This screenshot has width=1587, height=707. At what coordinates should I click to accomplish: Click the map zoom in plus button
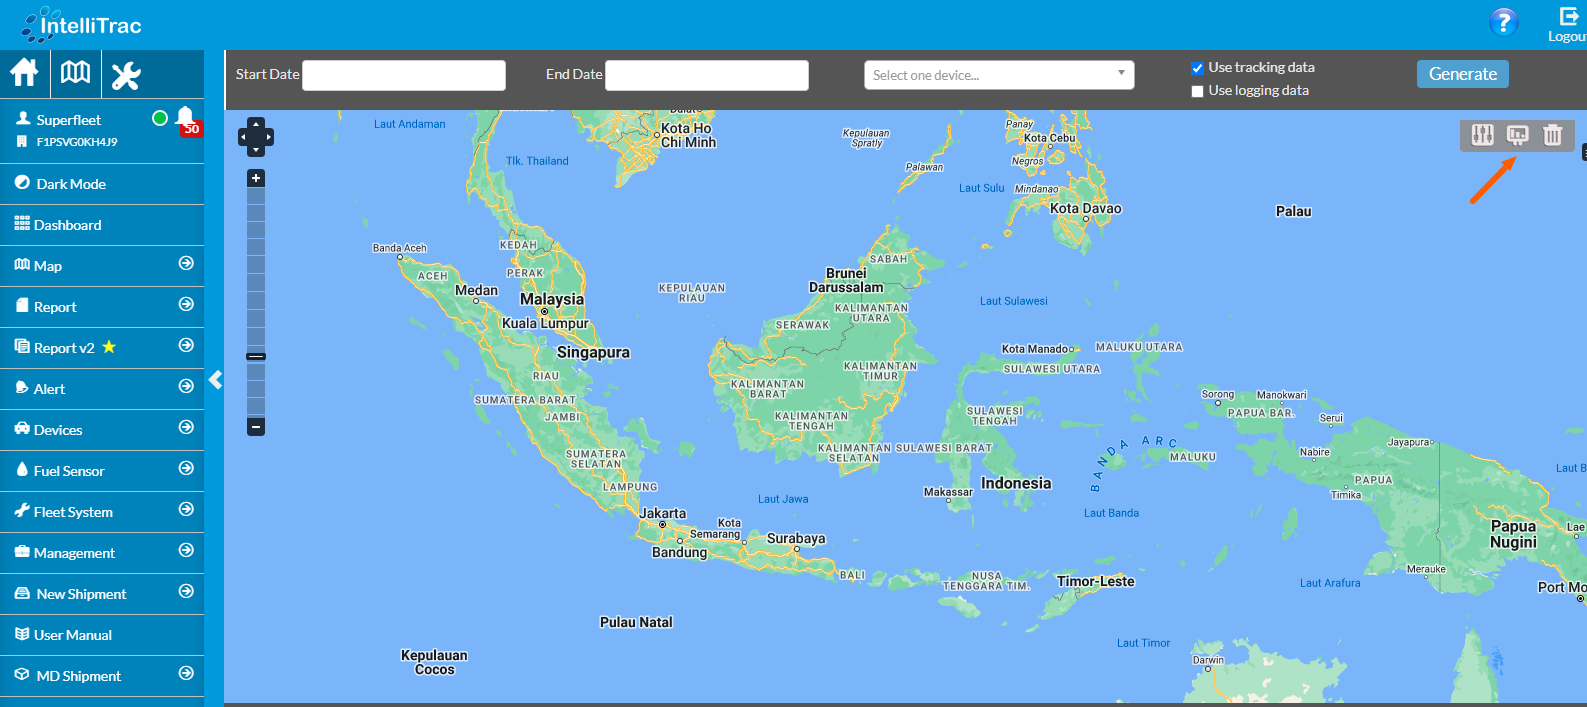click(x=256, y=178)
